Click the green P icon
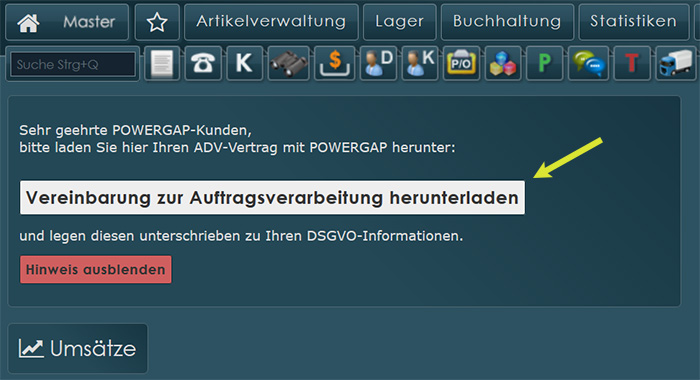The height and width of the screenshot is (380, 700). (544, 63)
